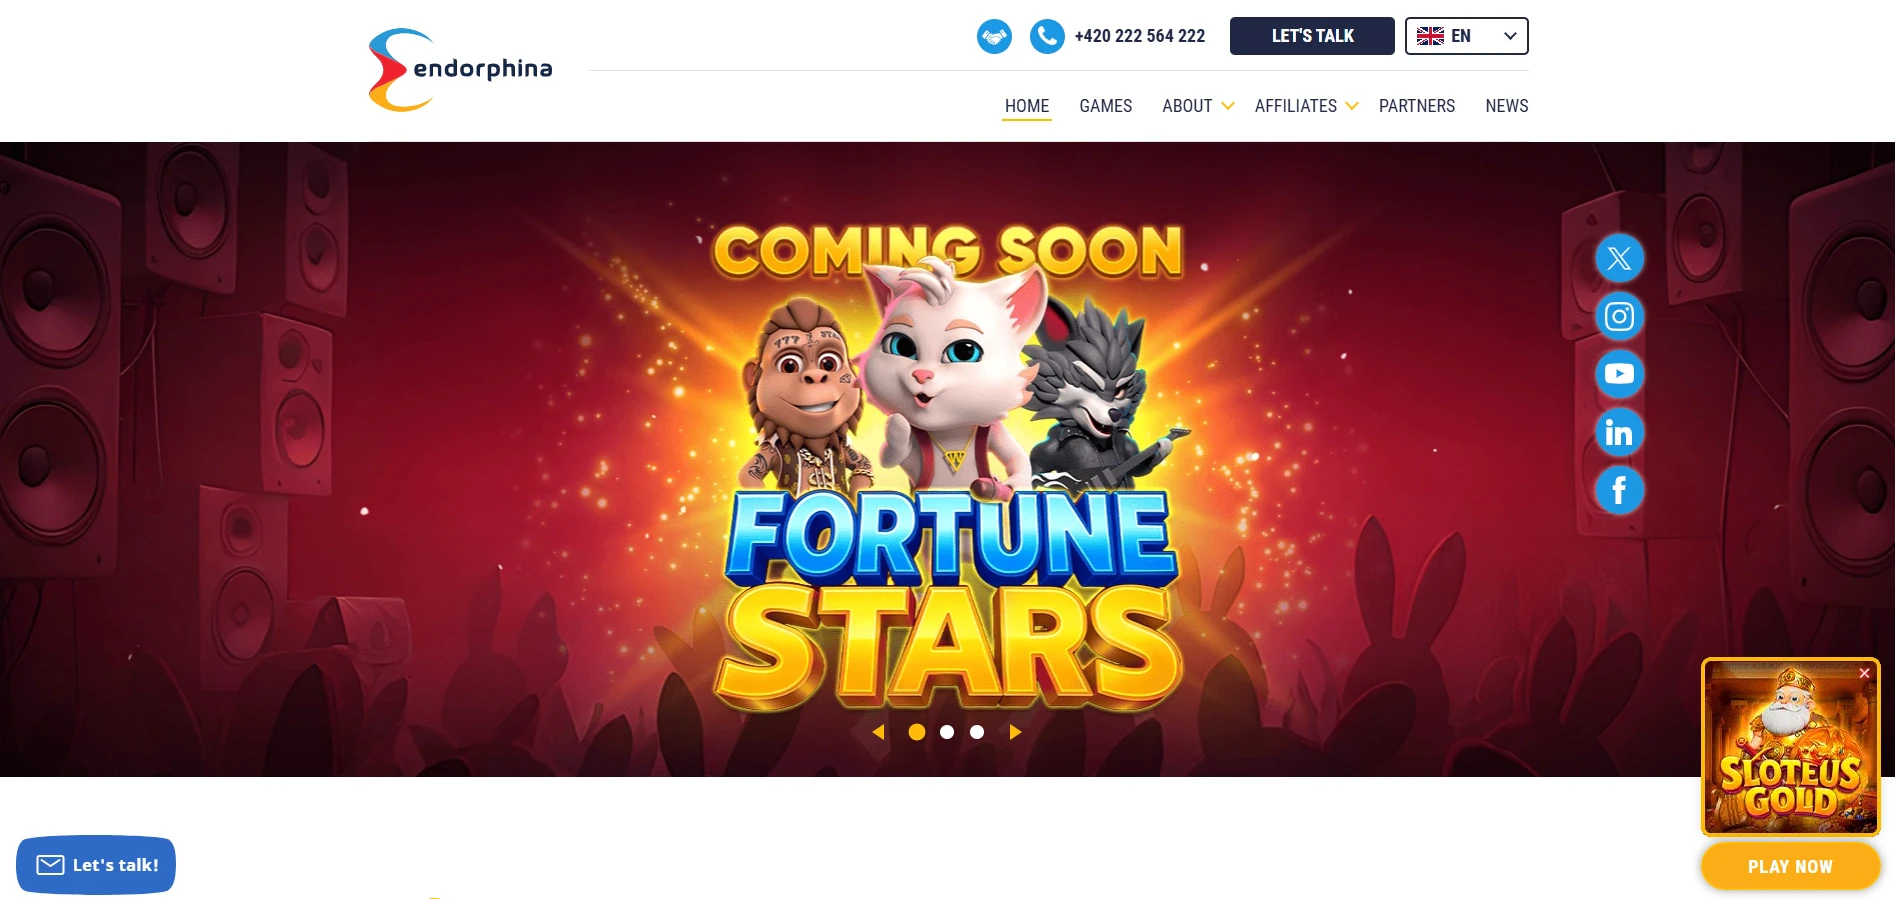Viewport: 1895px width, 899px height.
Task: Select the second carousel slide dot
Action: pyautogui.click(x=947, y=732)
